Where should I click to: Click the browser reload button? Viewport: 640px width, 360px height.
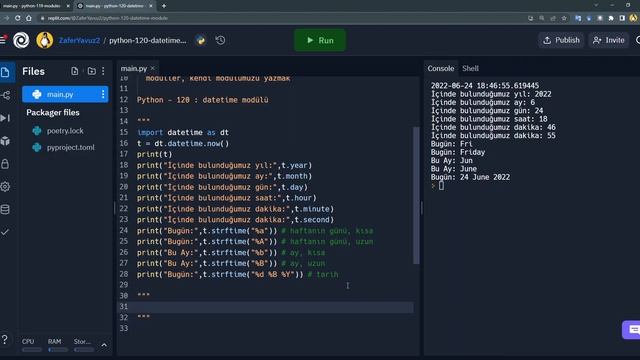(18, 18)
